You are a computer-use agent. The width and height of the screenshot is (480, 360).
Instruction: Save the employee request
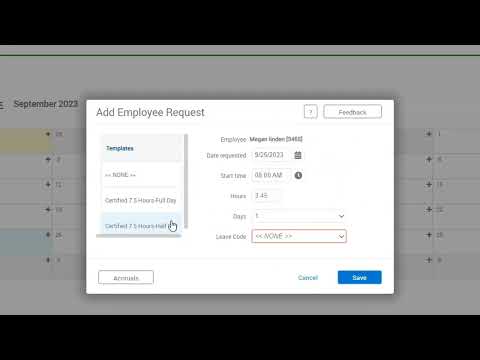[359, 277]
